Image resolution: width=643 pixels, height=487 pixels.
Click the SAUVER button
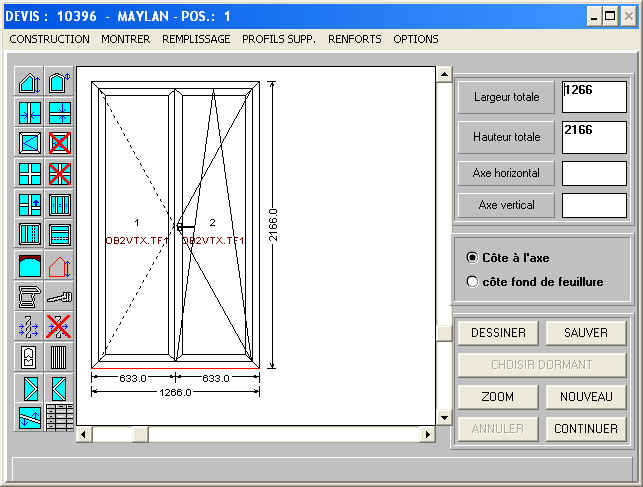pos(586,333)
